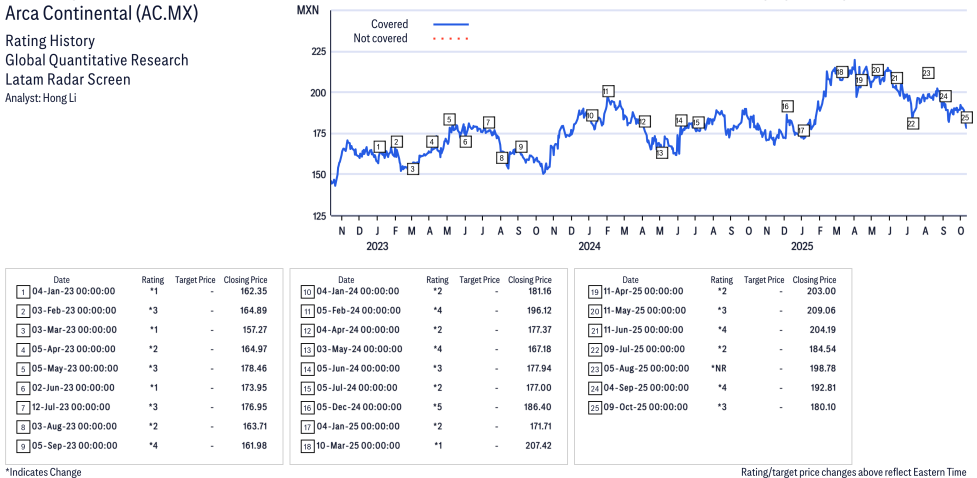Click chart marker 8 on the price line
Image resolution: width=977 pixels, height=478 pixels.
(502, 157)
